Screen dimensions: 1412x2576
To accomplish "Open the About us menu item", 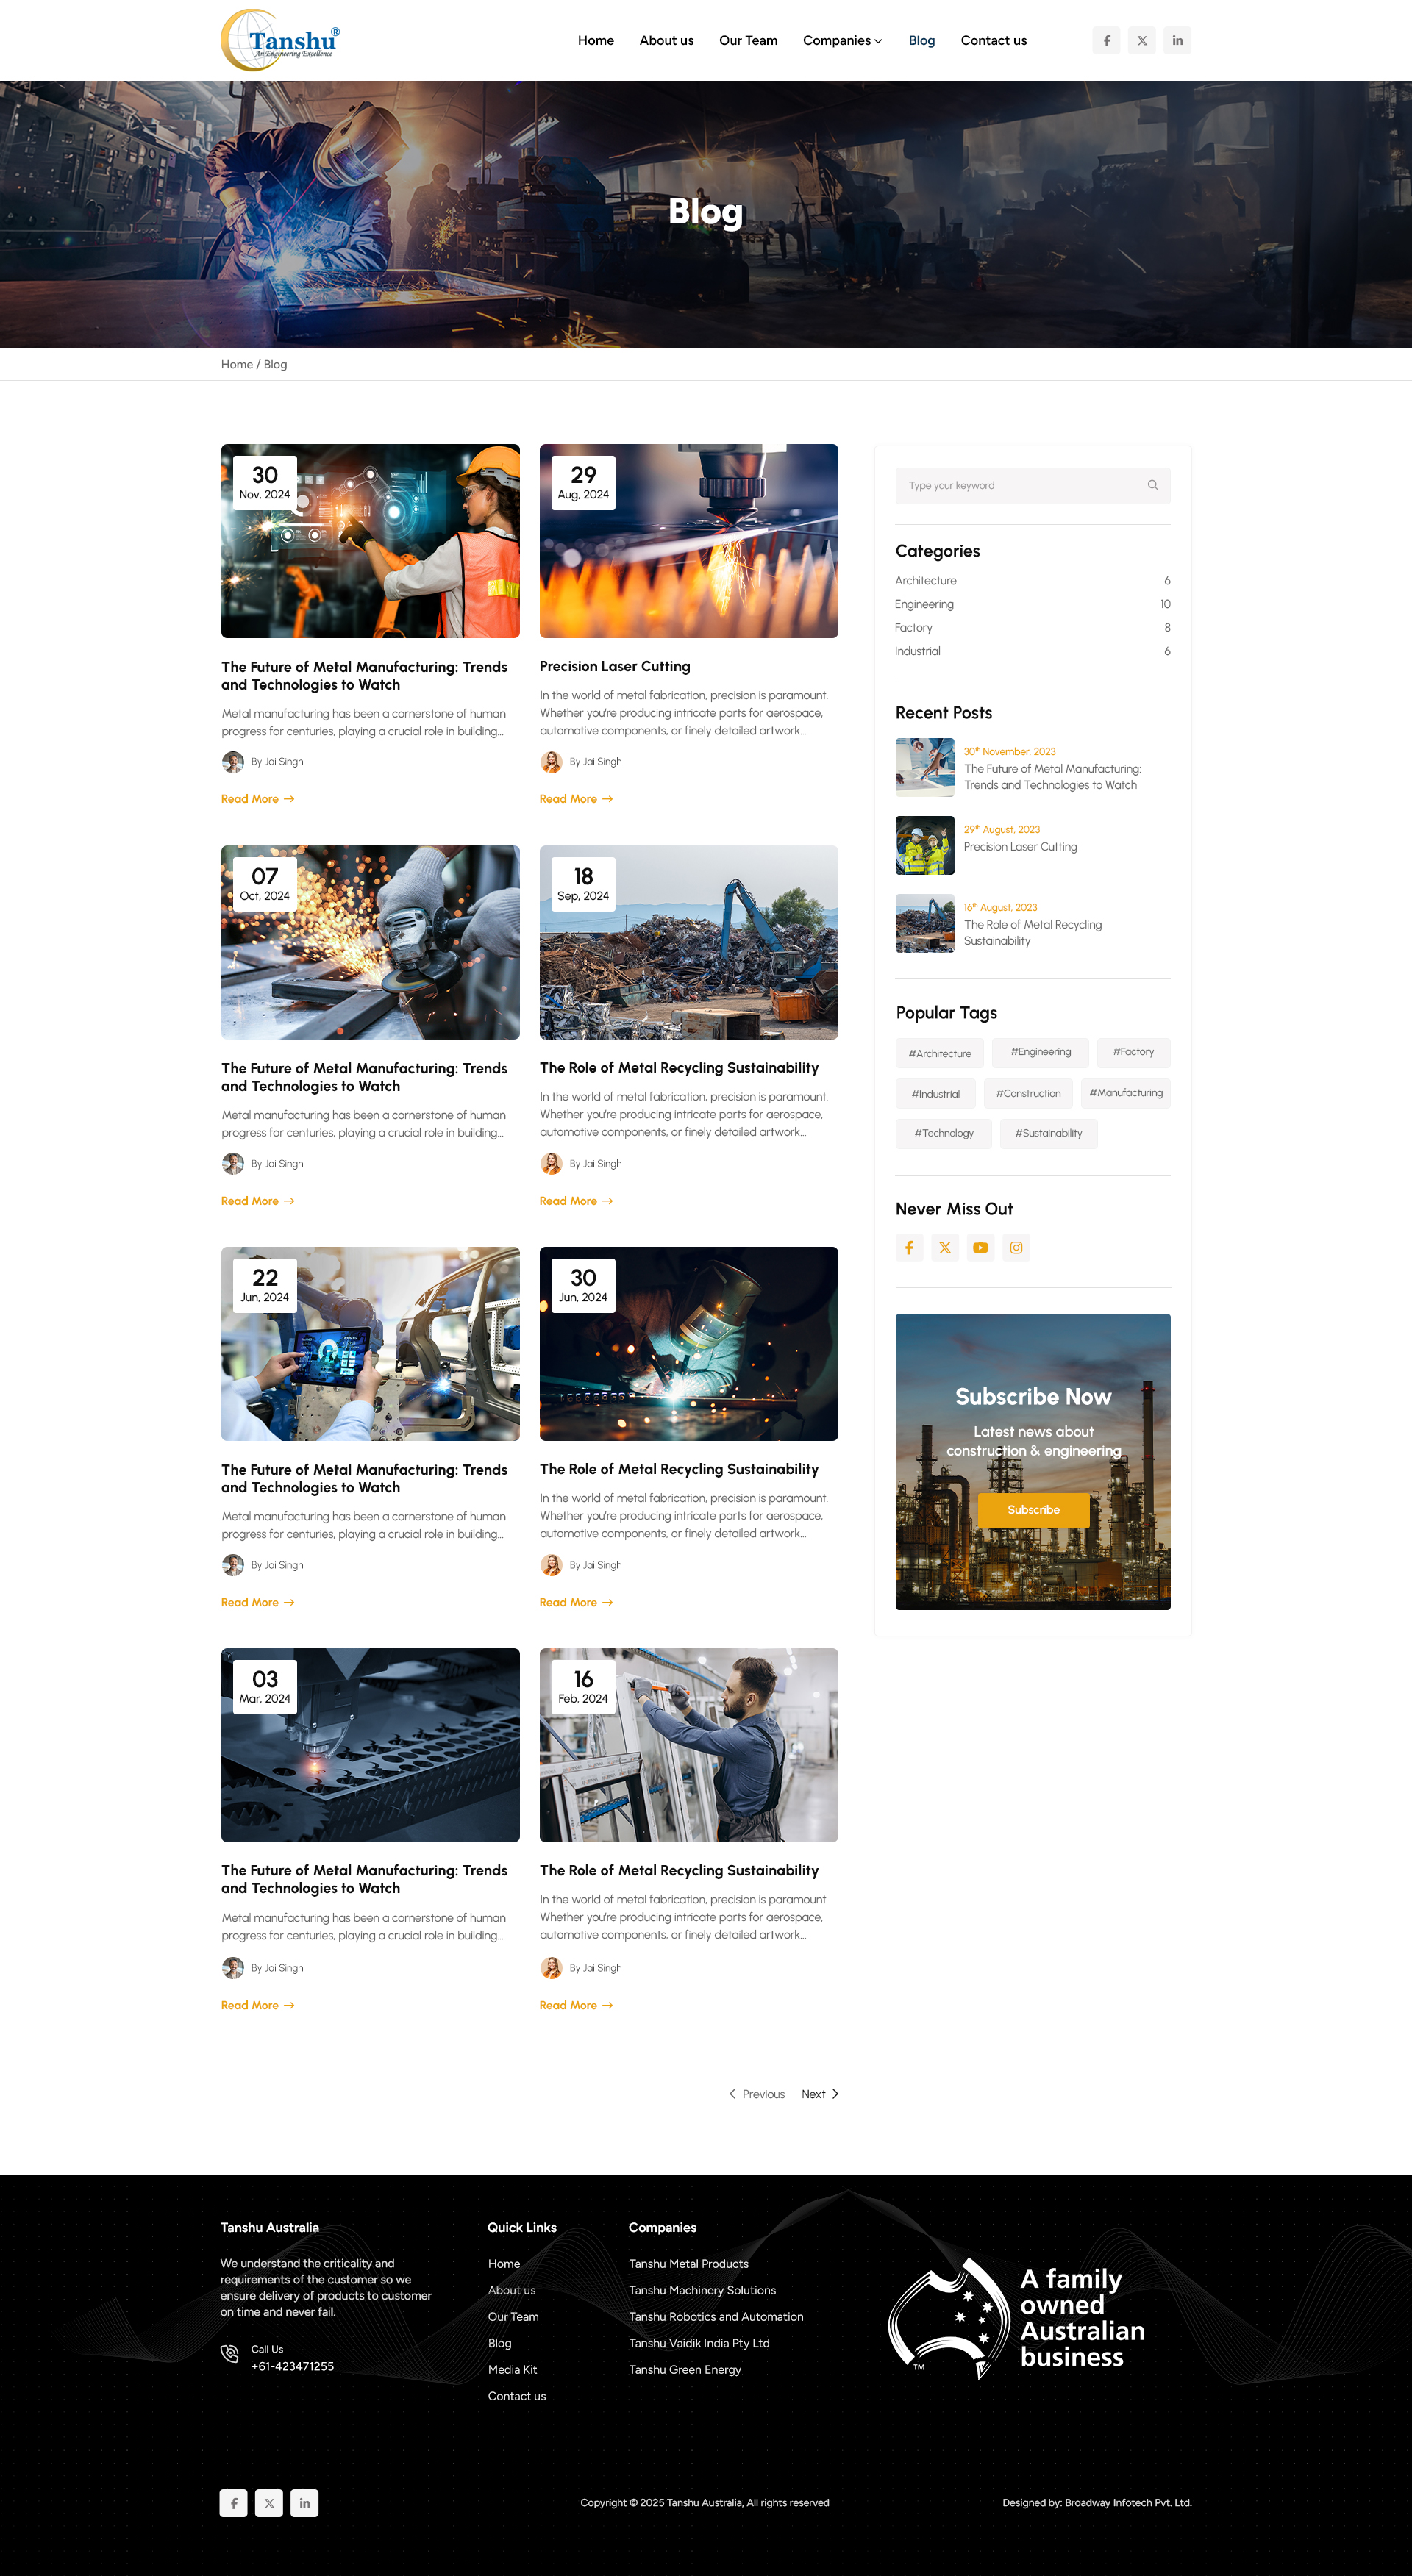I will 666,41.
